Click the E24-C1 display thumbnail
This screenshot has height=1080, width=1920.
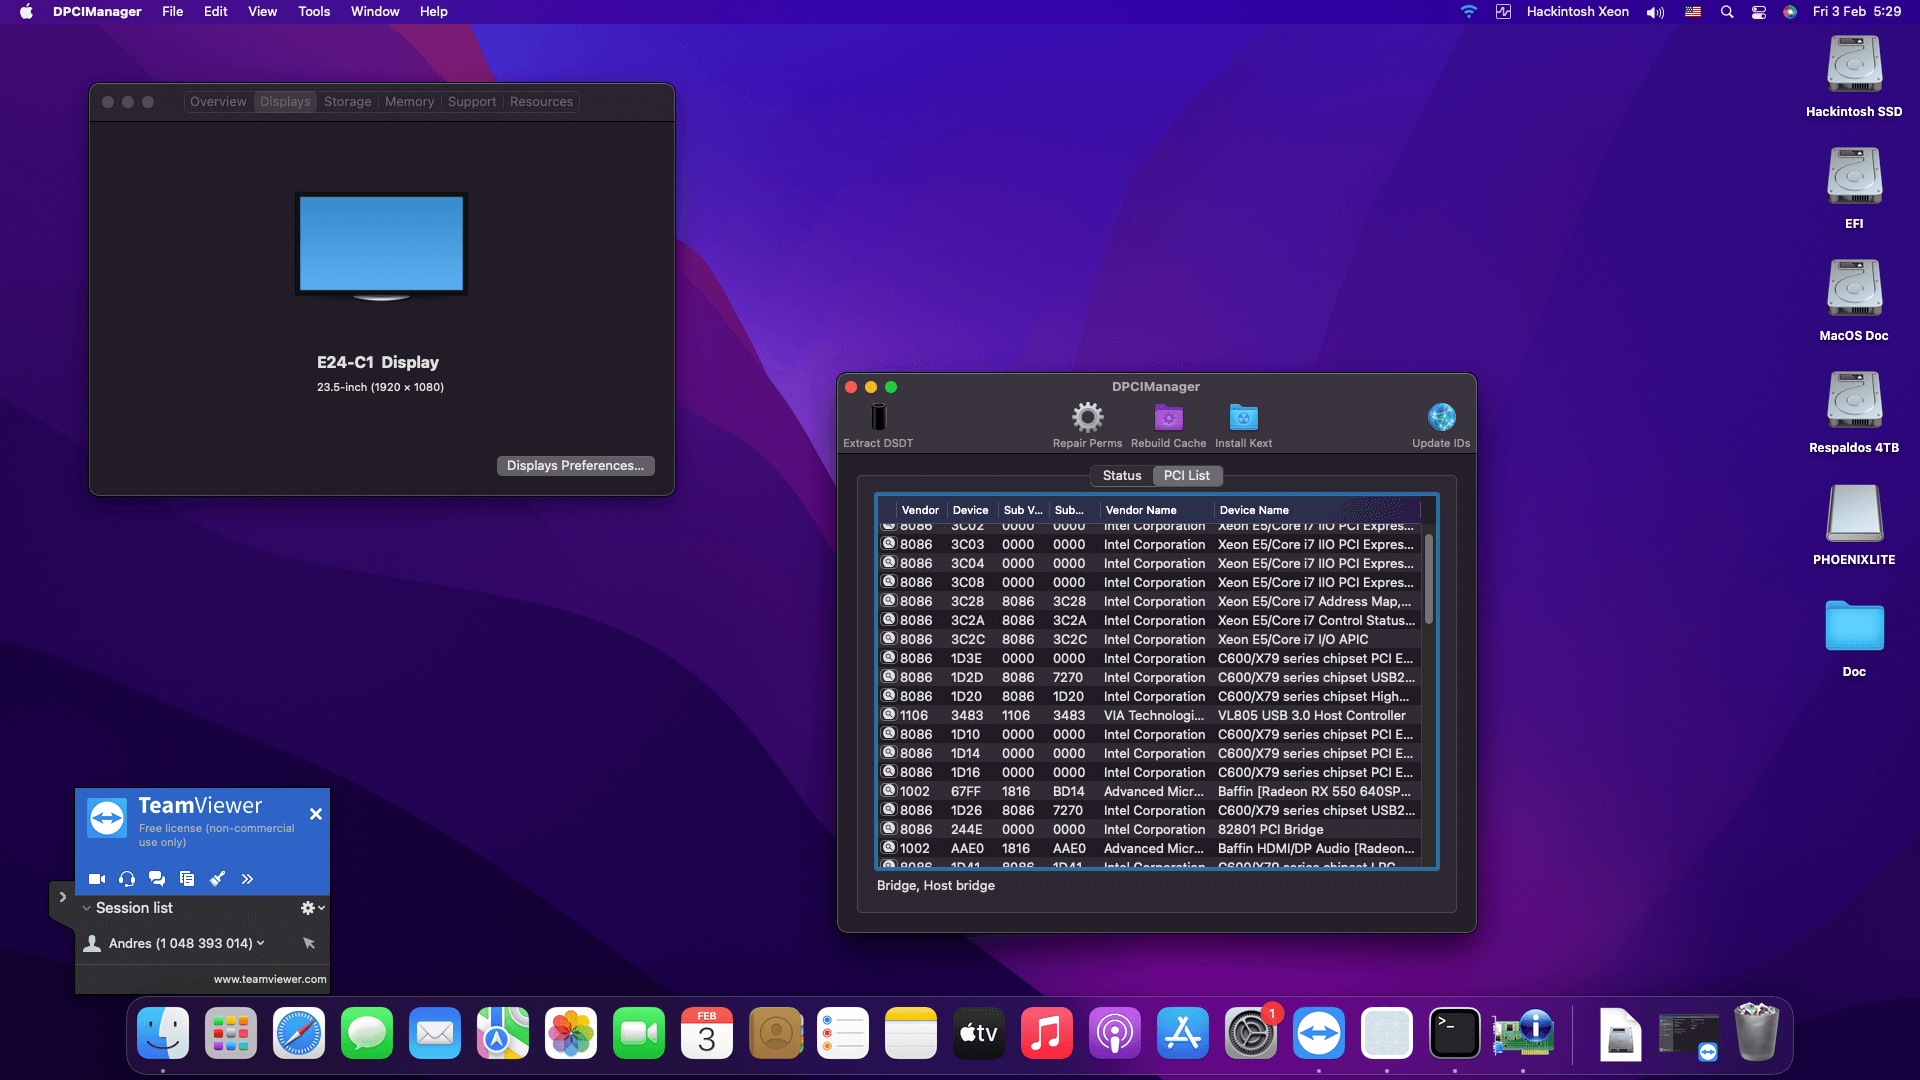click(381, 246)
